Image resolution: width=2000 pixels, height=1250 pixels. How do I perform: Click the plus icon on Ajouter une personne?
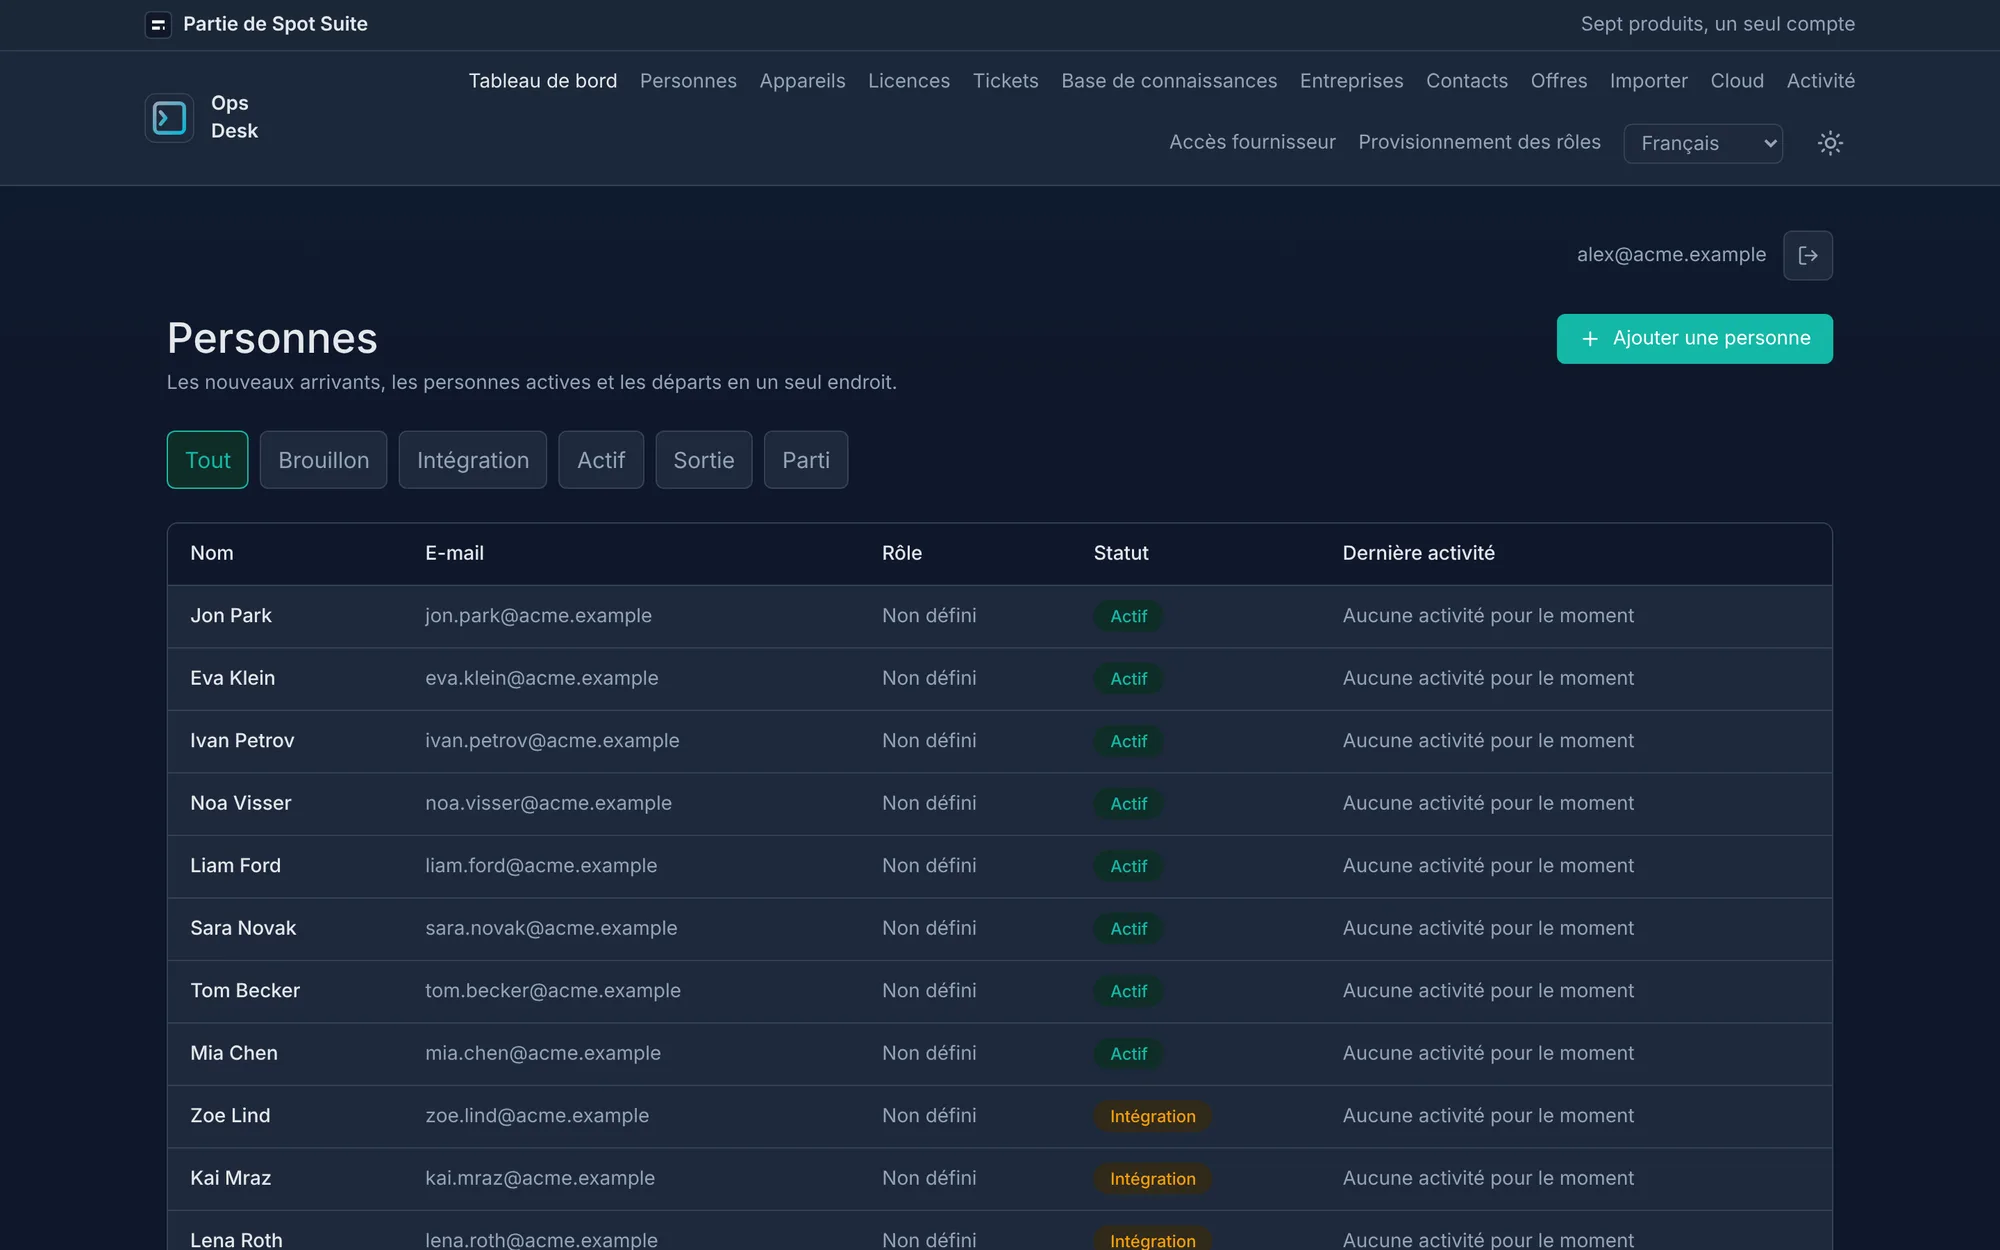pyautogui.click(x=1590, y=339)
